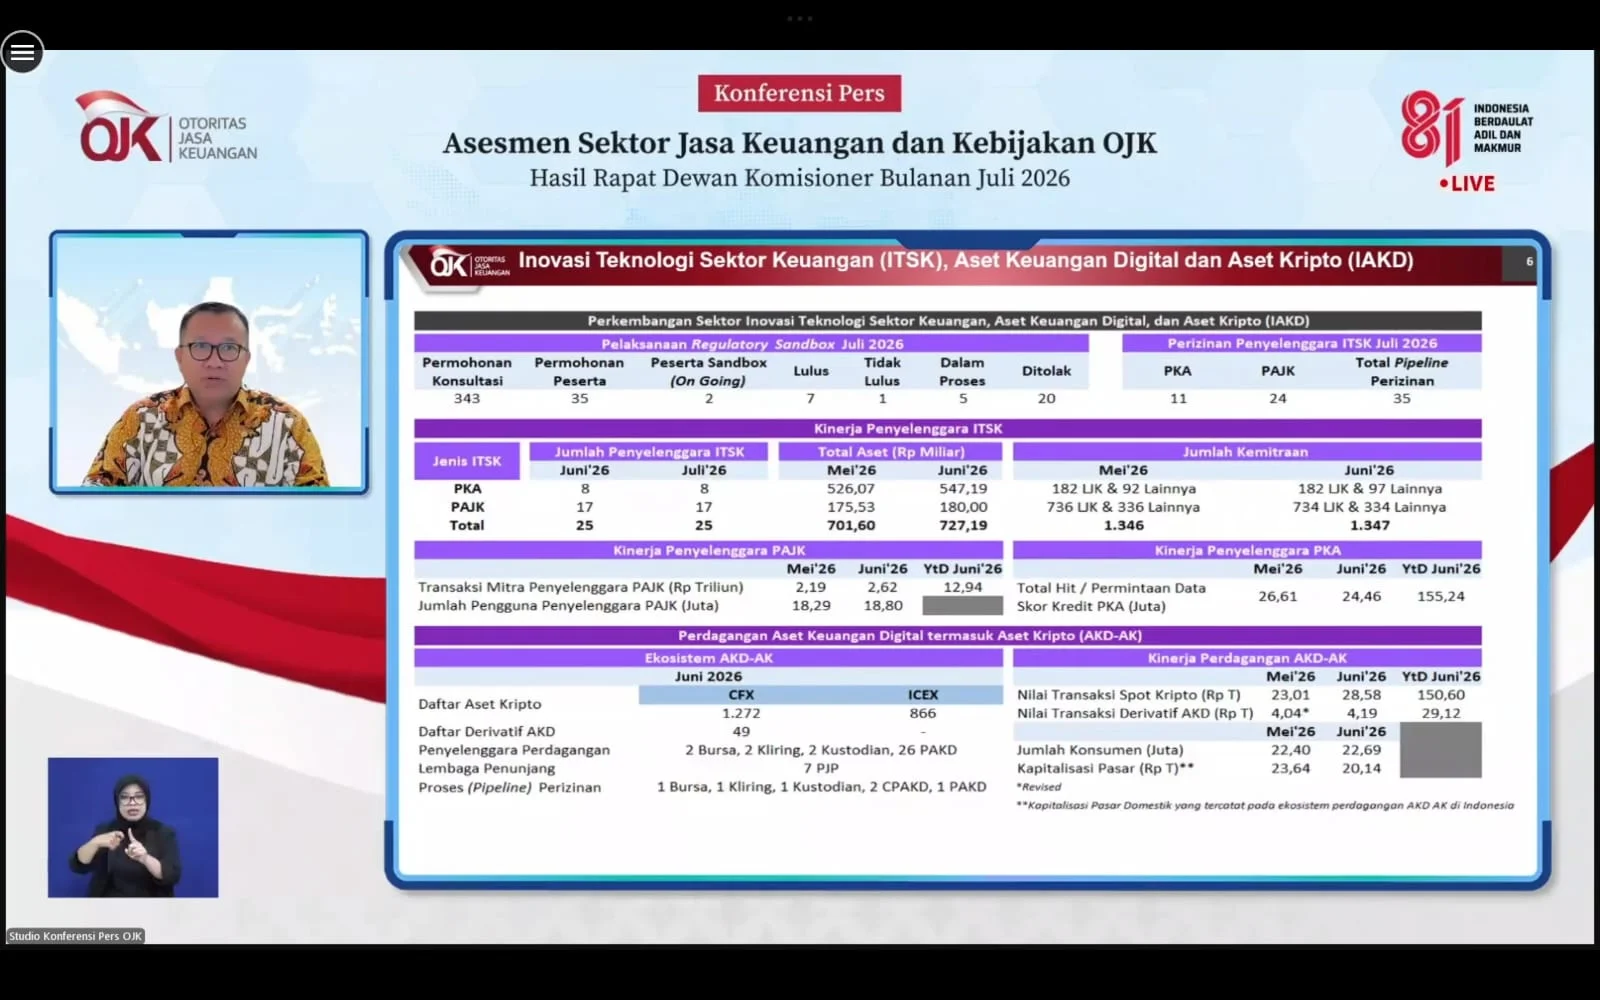Click subtitle "Hasil Rapat Dewan Komisioner Bulanan Juli 2026"
The height and width of the screenshot is (1000, 1600).
click(800, 178)
